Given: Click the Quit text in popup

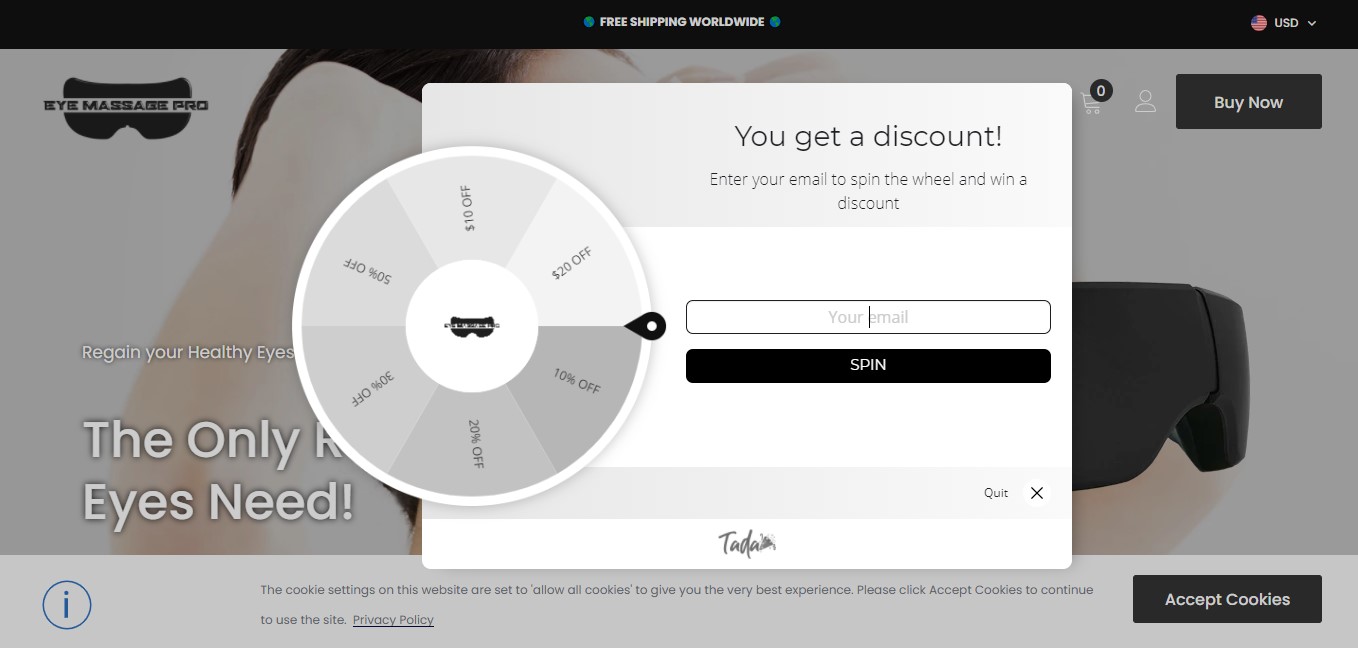Looking at the screenshot, I should click(996, 493).
